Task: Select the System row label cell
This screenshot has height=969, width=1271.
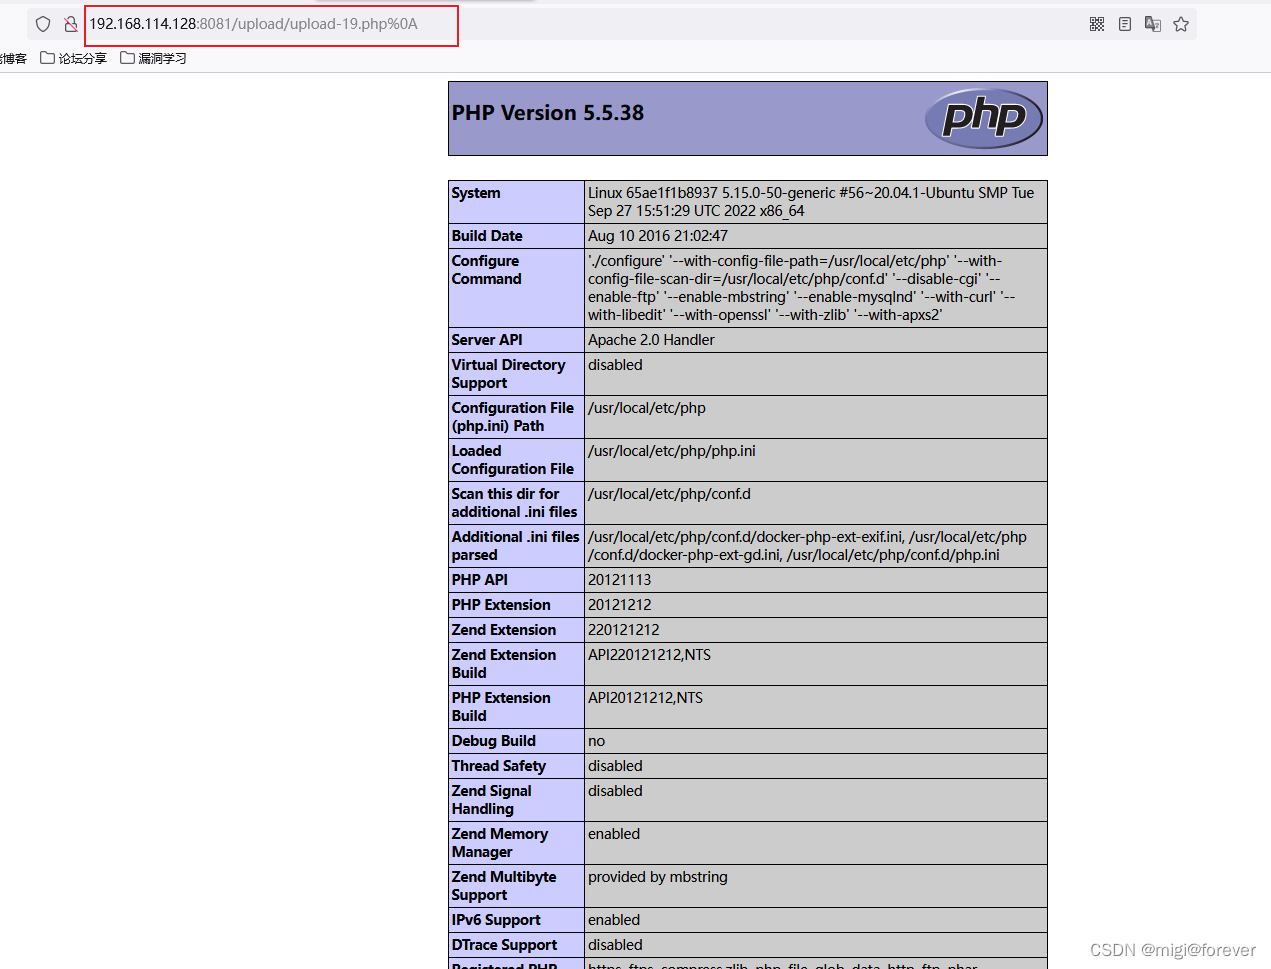Action: pos(476,193)
